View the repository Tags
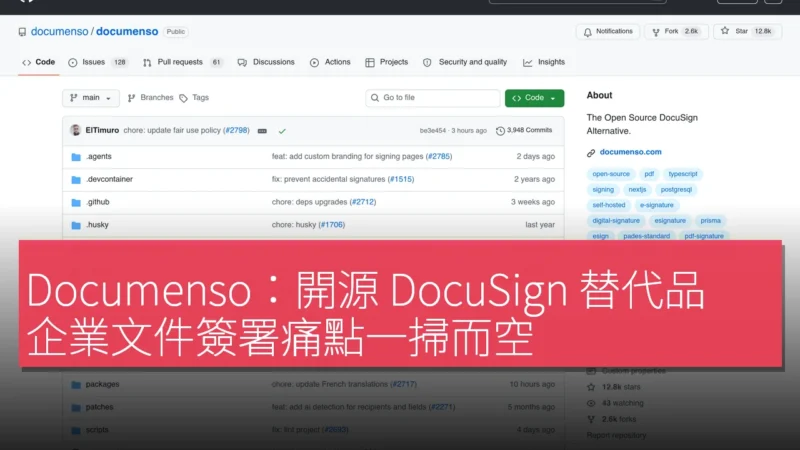Viewport: 800px width, 450px height. (x=194, y=98)
